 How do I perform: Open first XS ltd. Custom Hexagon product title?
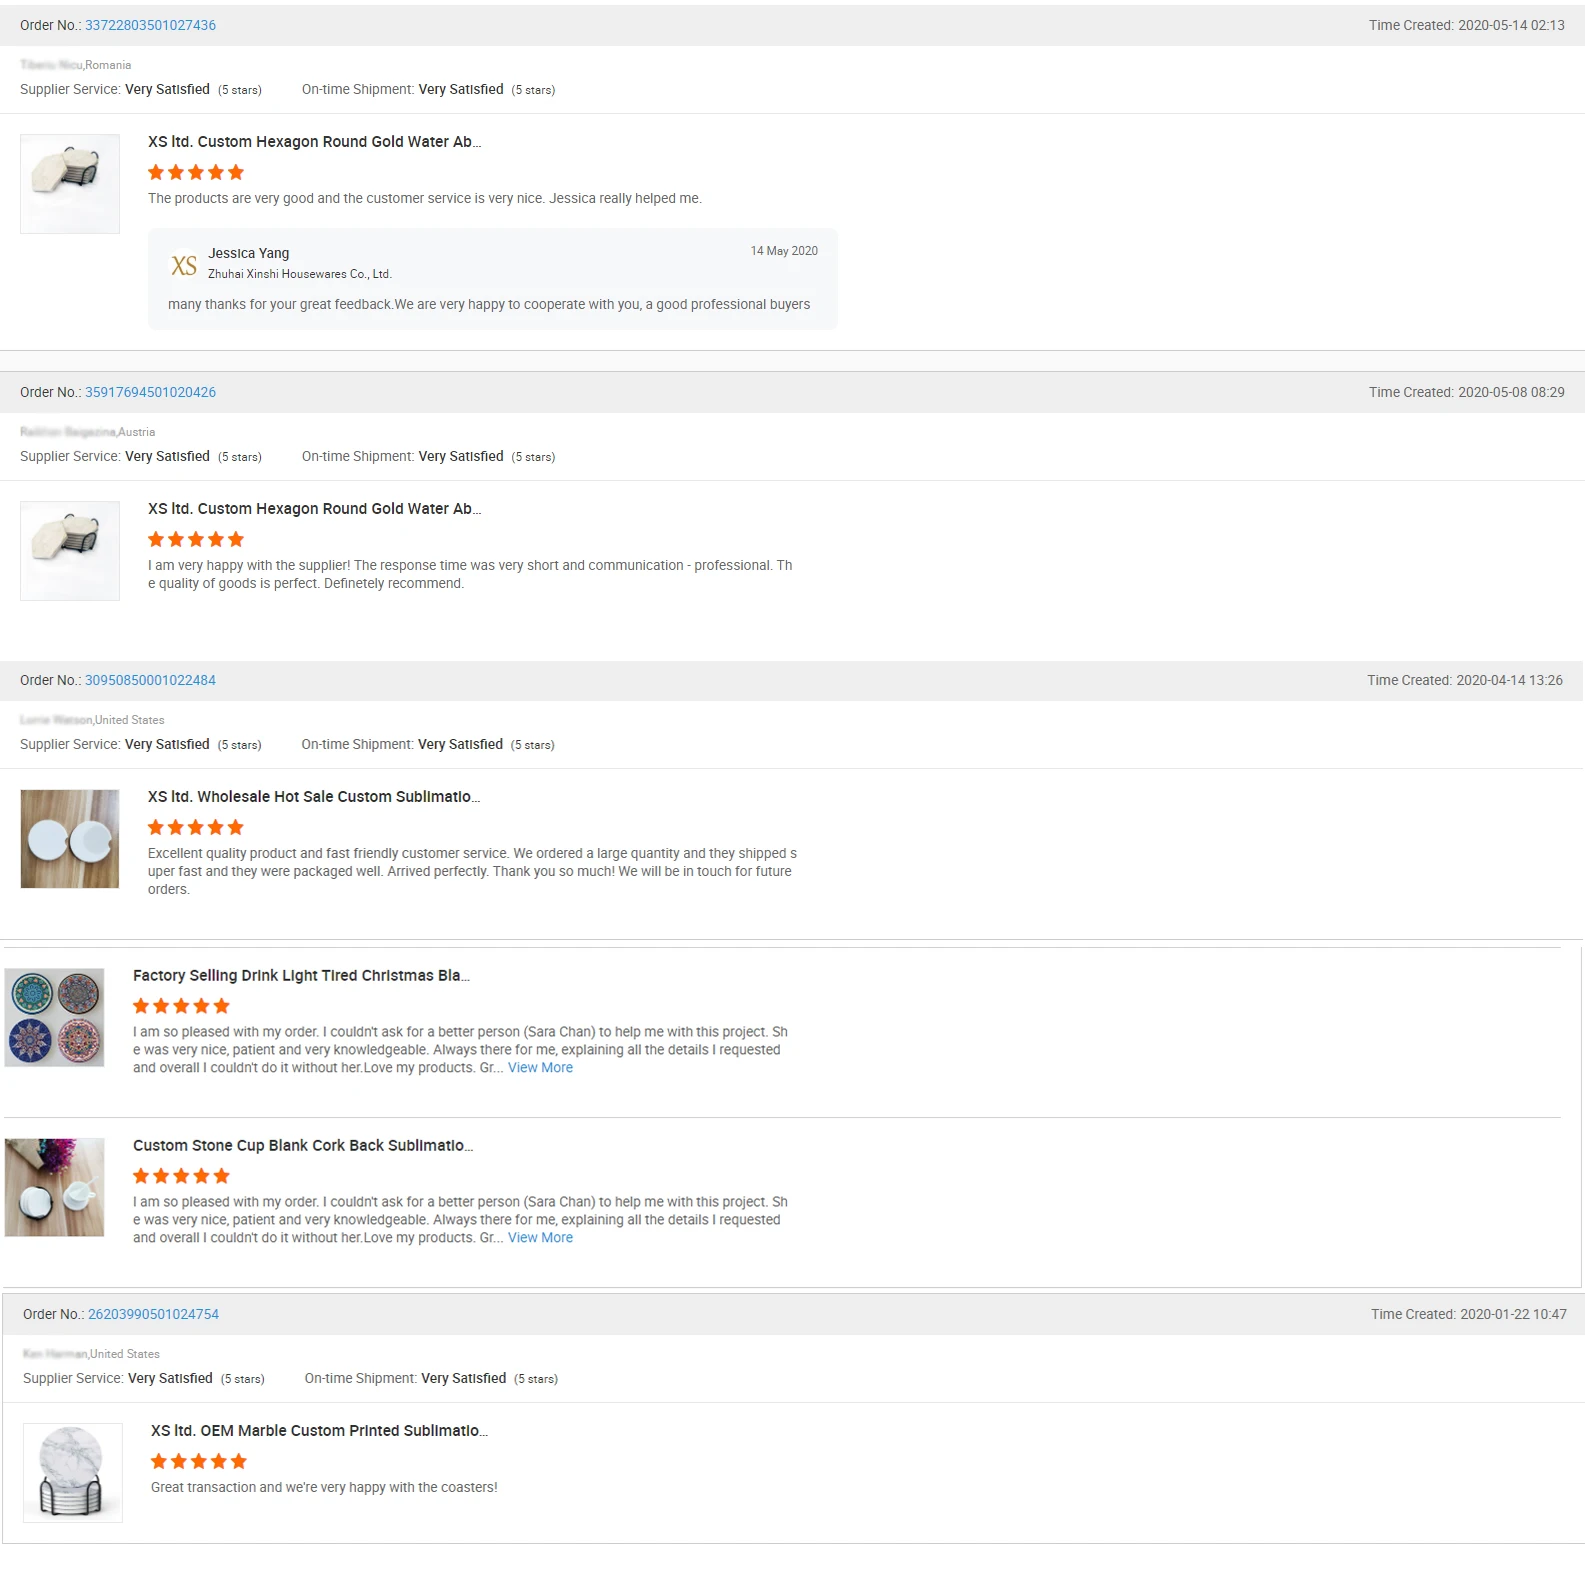(314, 142)
